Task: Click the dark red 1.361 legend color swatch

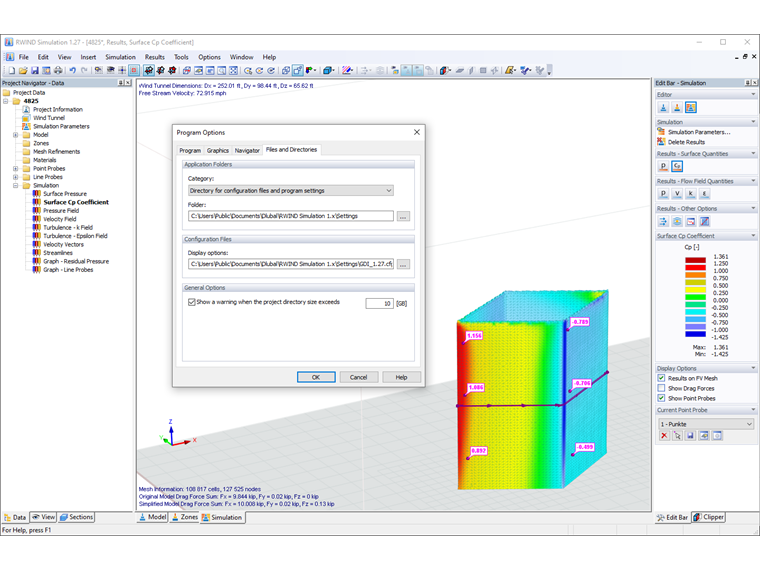Action: coord(695,260)
